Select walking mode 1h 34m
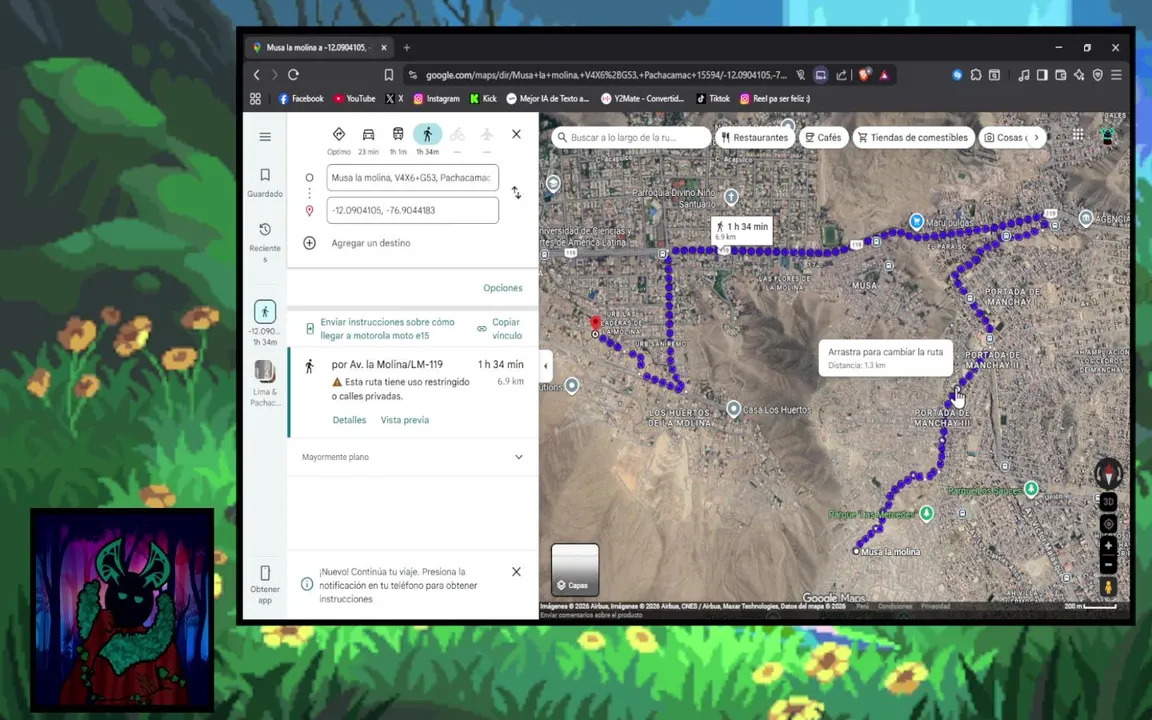 pyautogui.click(x=428, y=139)
